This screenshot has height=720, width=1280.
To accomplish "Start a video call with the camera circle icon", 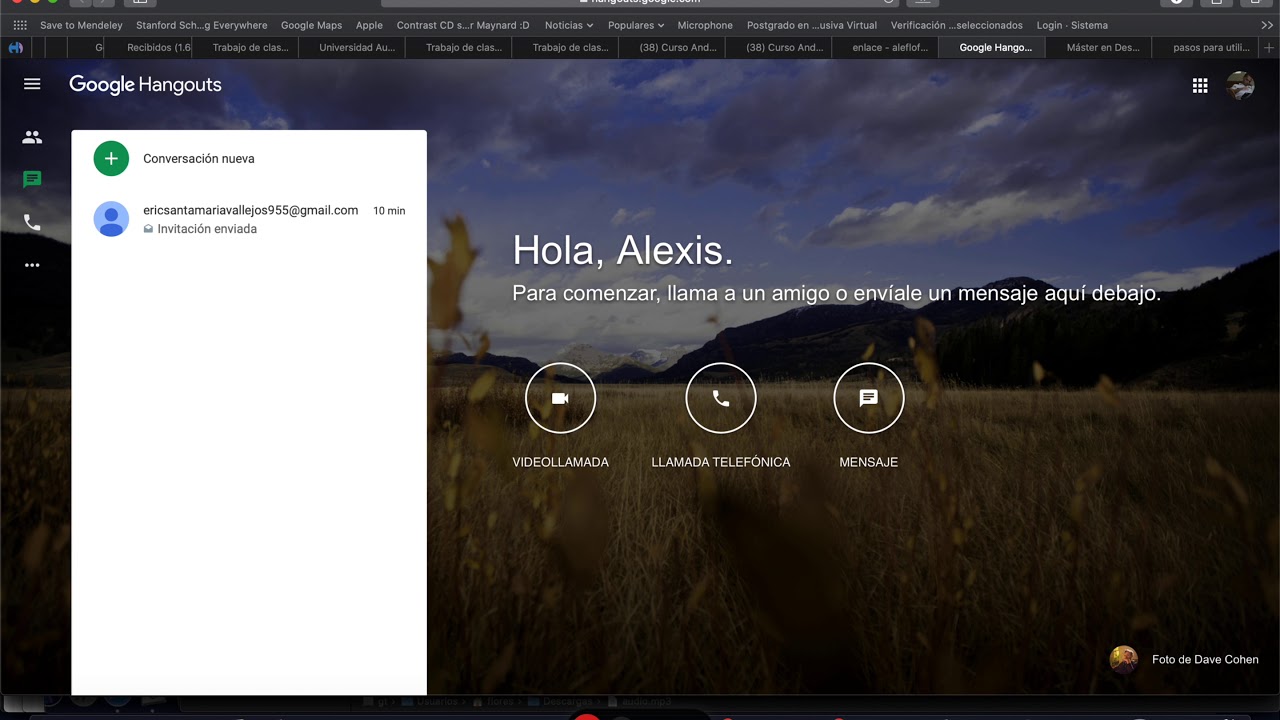I will [560, 398].
